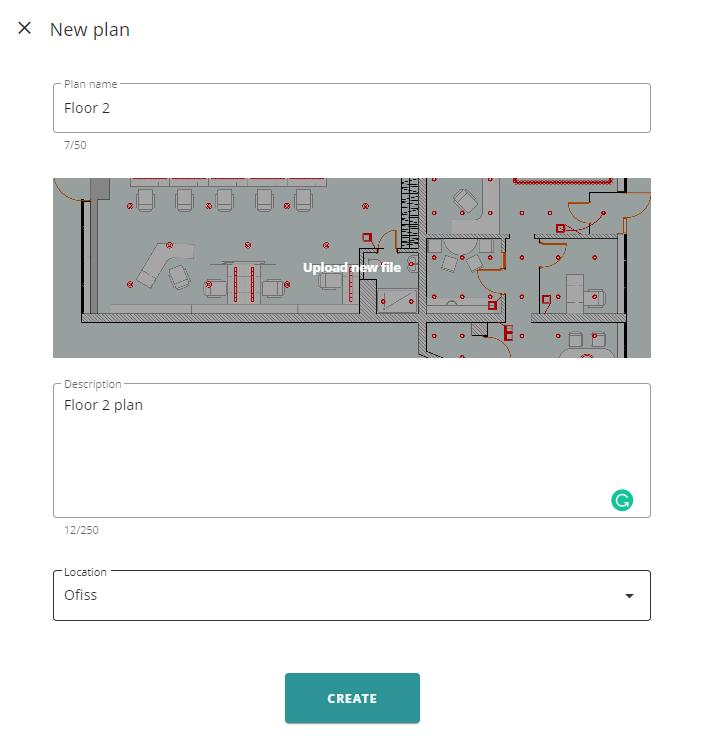The width and height of the screenshot is (703, 746).
Task: Click the staircase in floor plan image
Action: tap(410, 213)
